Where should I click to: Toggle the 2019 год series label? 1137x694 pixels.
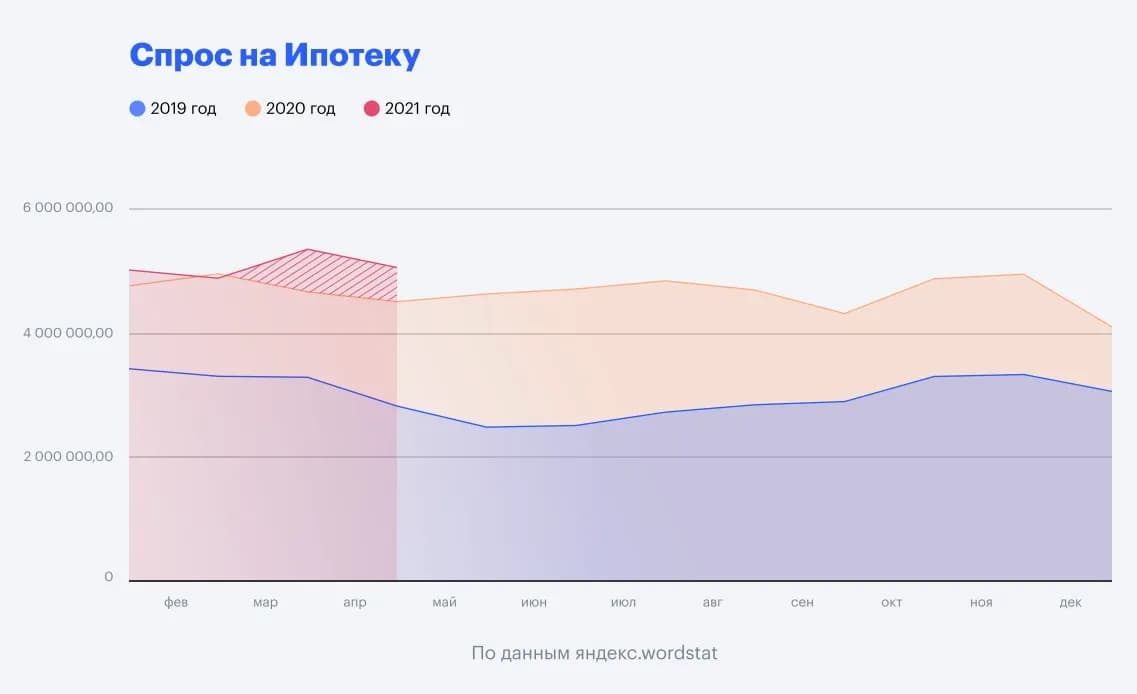[183, 109]
